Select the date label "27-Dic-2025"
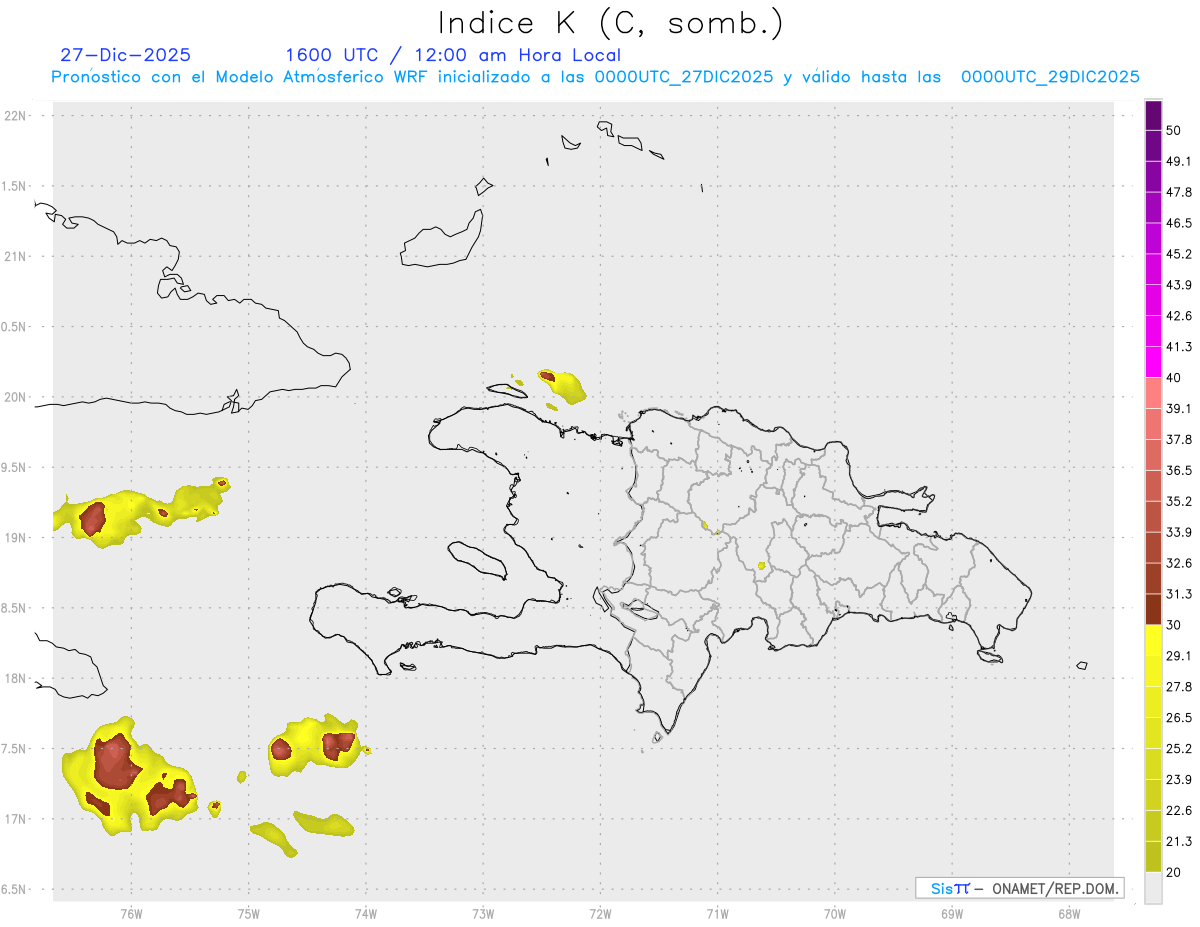 tap(125, 55)
